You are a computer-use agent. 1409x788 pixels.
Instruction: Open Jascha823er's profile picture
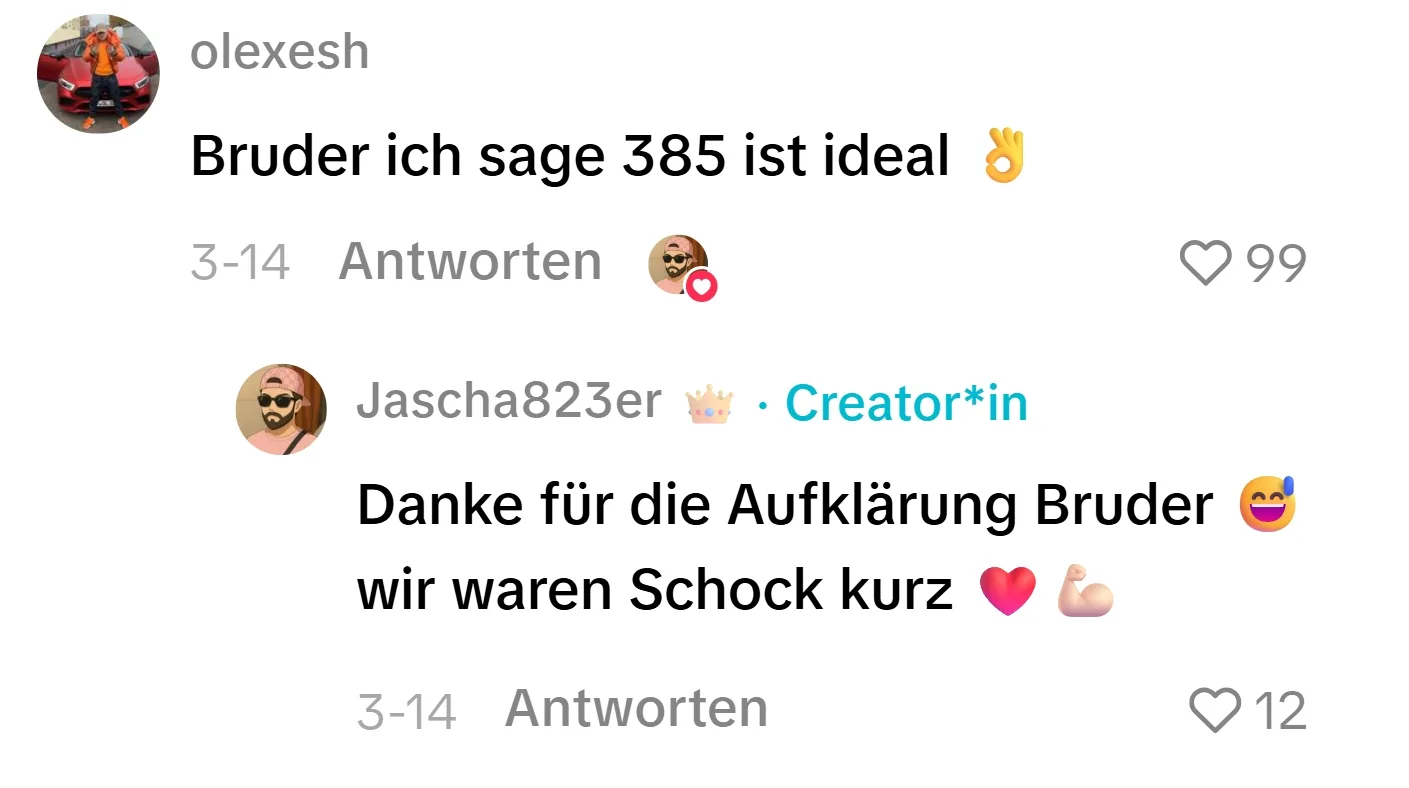click(x=281, y=410)
